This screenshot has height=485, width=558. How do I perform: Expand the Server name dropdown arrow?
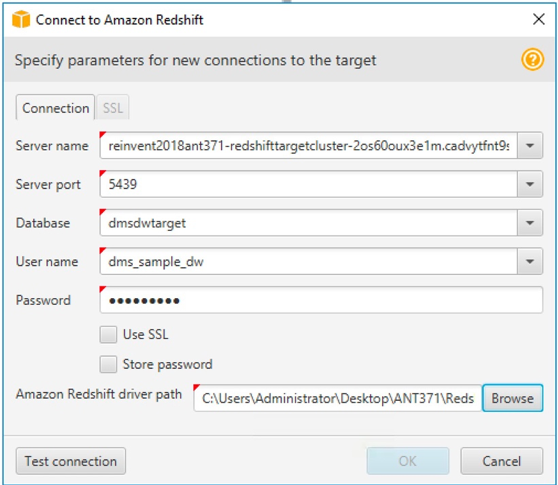(530, 146)
